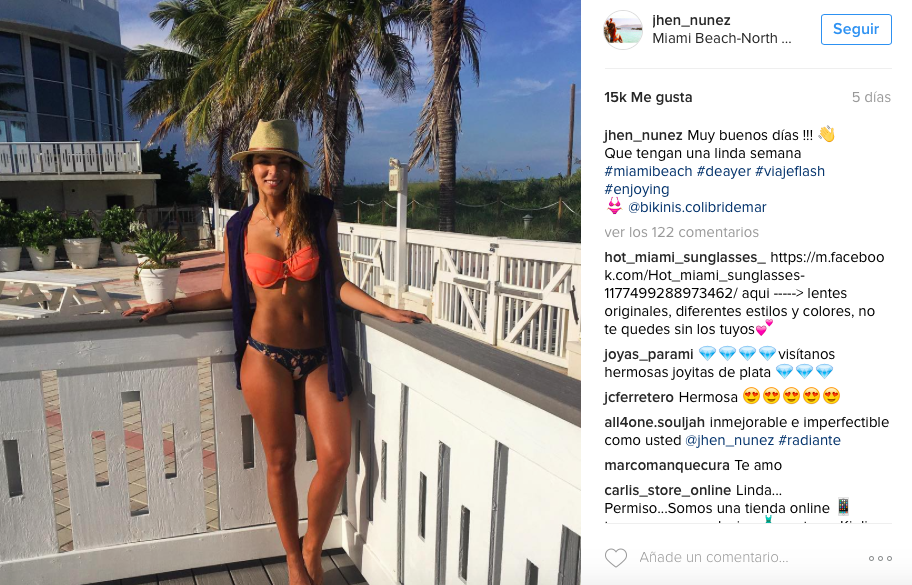Open all4one.souljah commenter profile

pyautogui.click(x=654, y=422)
